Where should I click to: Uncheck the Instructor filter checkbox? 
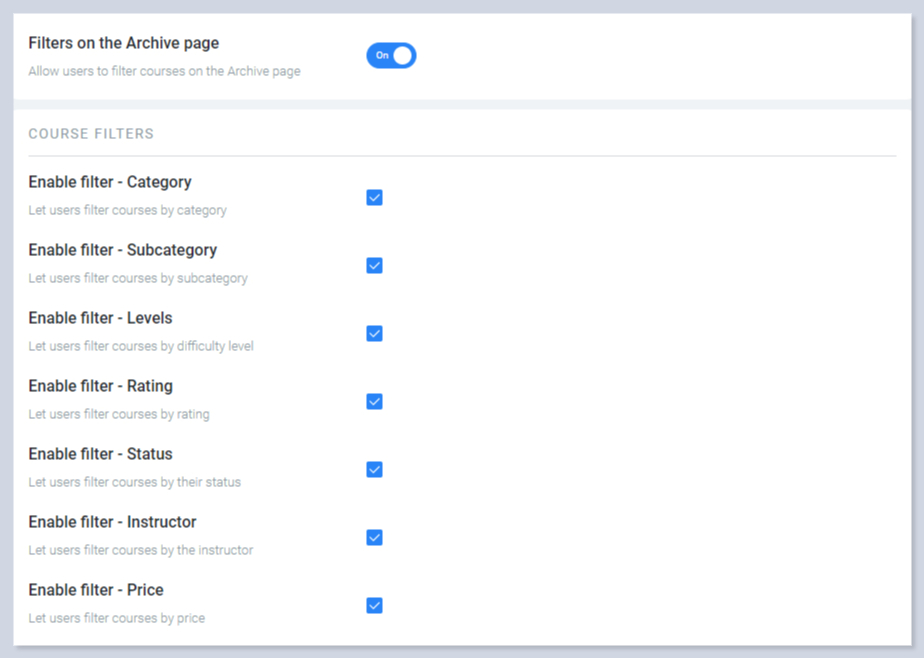[x=374, y=538]
